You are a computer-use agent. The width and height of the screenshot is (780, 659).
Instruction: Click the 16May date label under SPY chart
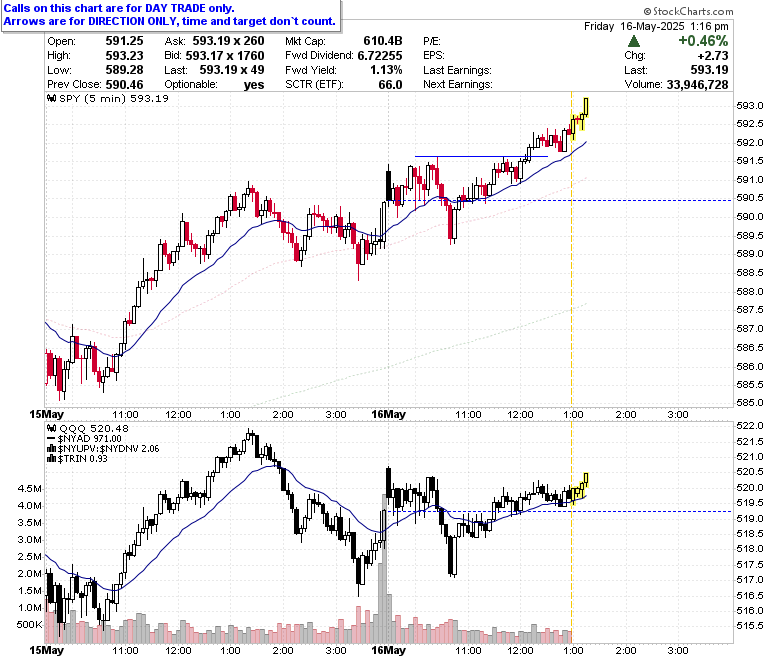(389, 414)
